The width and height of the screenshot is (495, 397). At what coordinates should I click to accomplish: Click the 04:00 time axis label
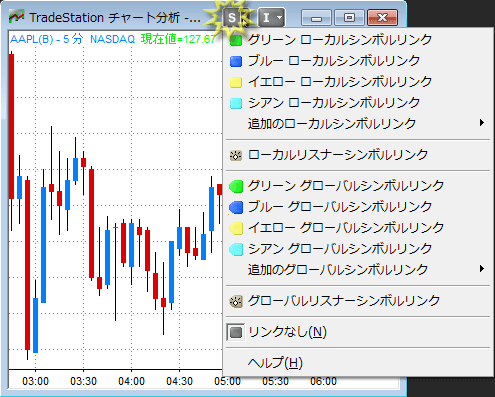131,381
